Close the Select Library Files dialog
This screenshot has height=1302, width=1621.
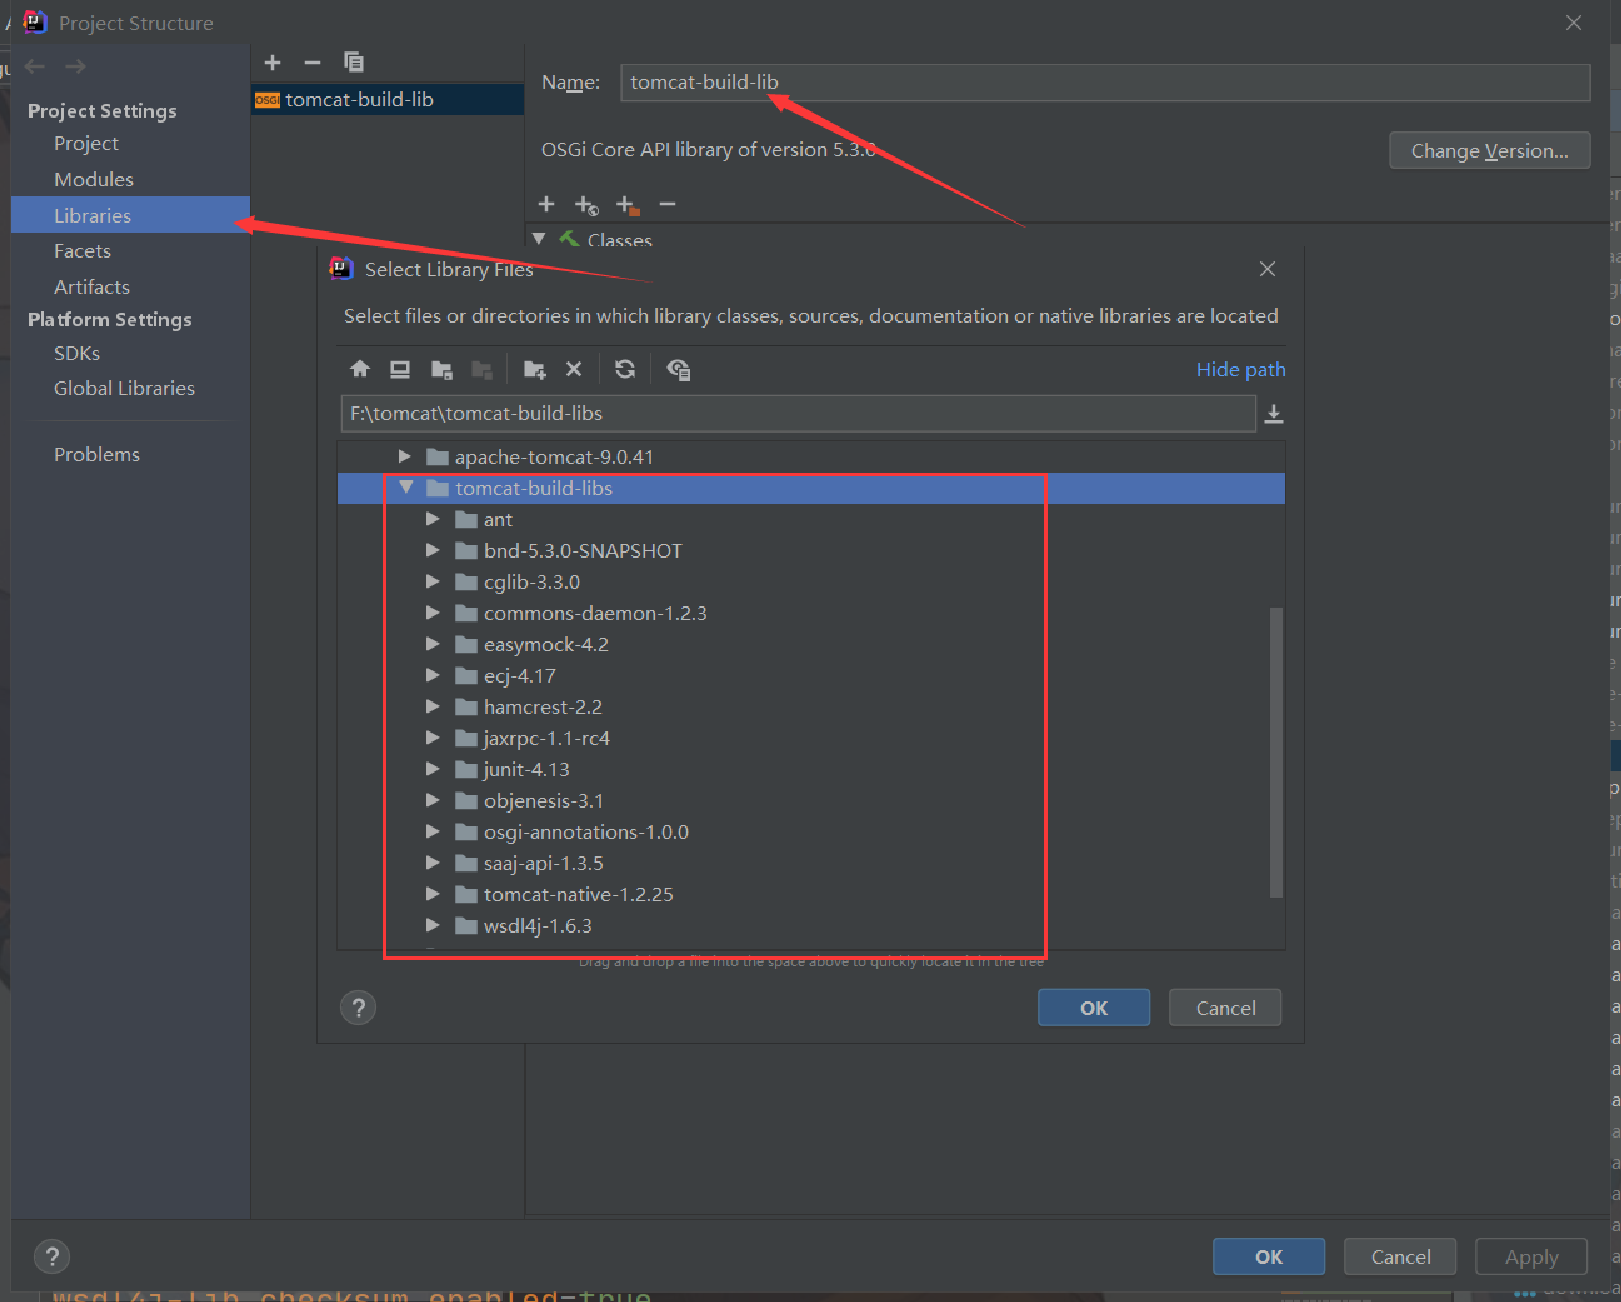[1267, 269]
